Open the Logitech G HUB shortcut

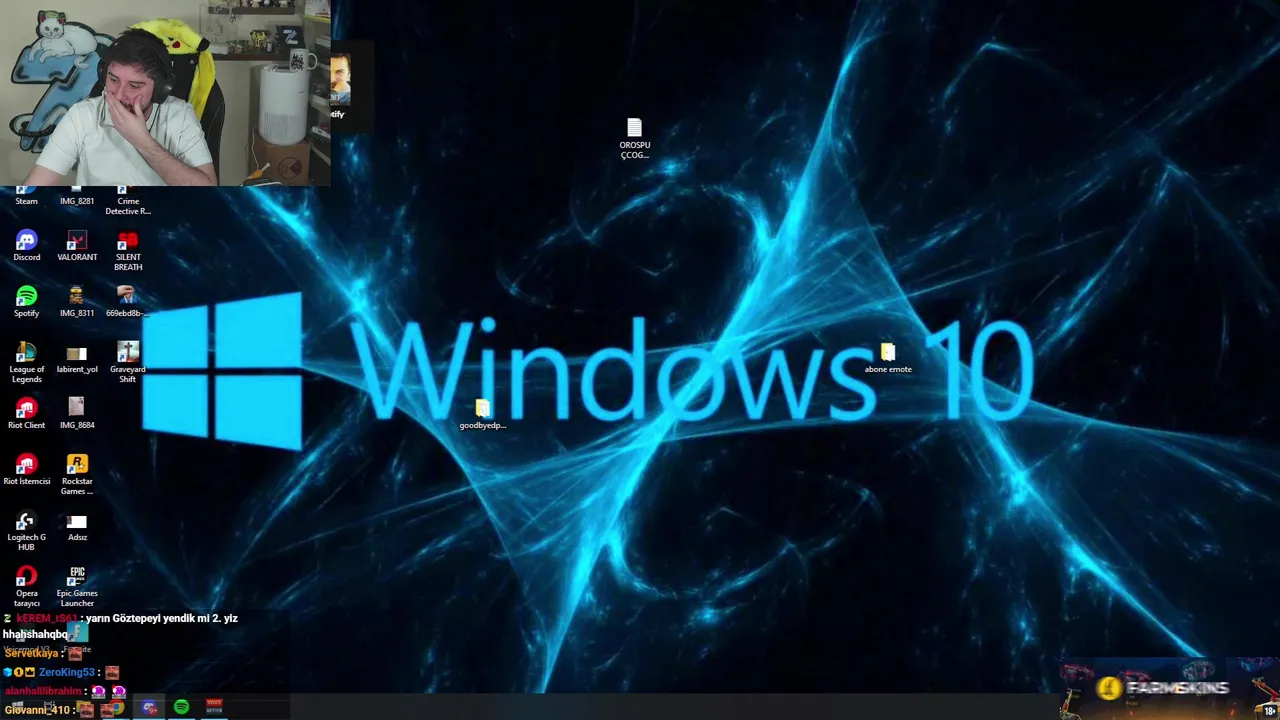[26, 531]
